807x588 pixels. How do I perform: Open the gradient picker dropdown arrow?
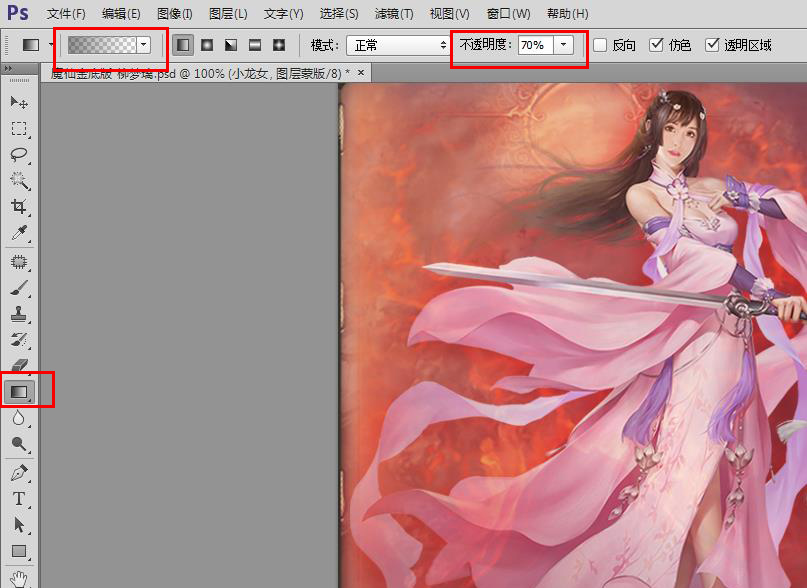[144, 45]
